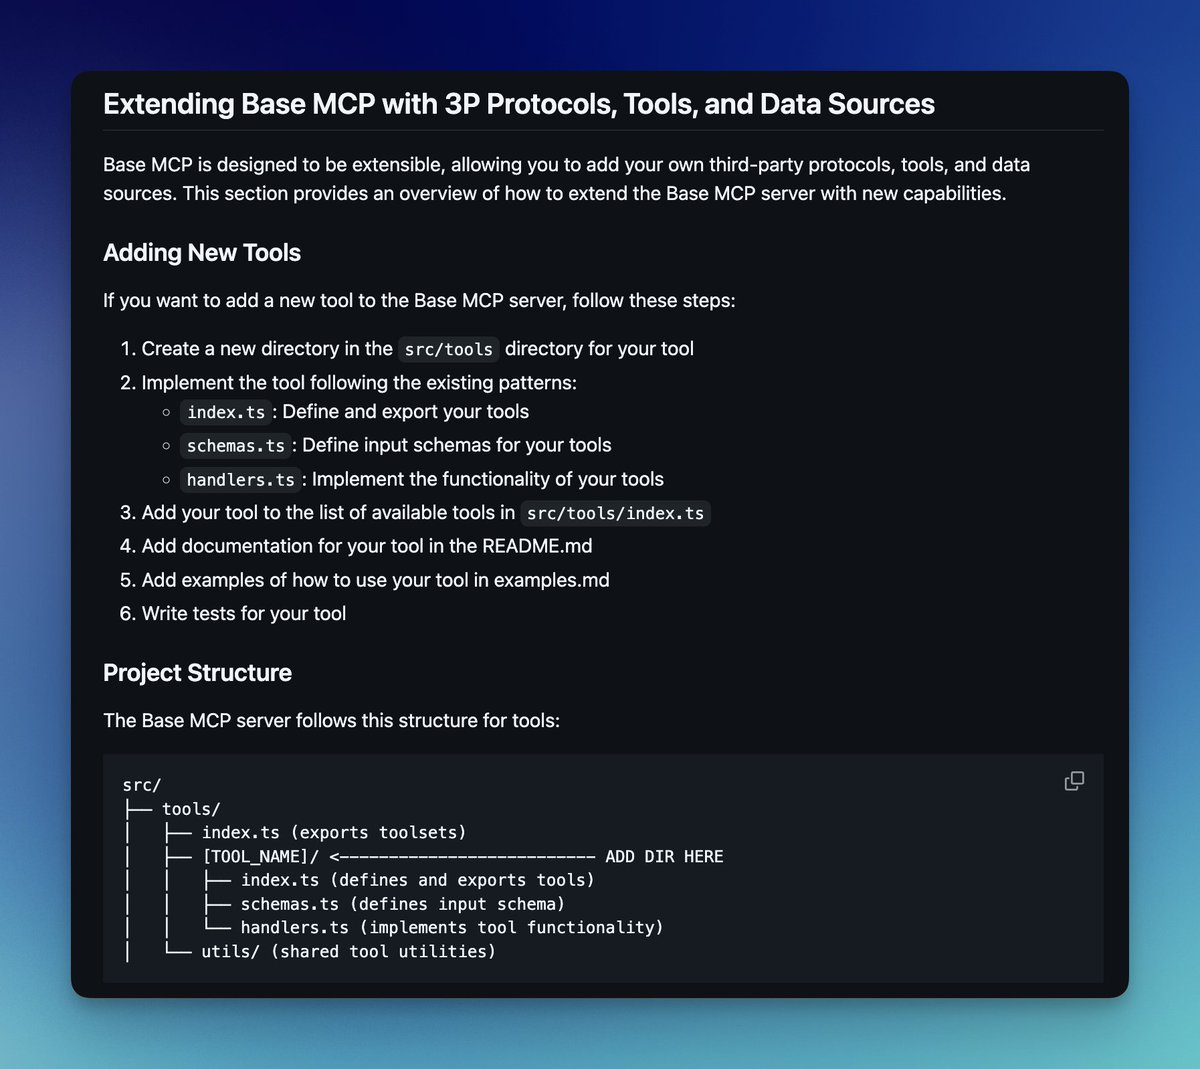Copy the project structure code block
The width and height of the screenshot is (1200, 1069).
(x=1074, y=781)
